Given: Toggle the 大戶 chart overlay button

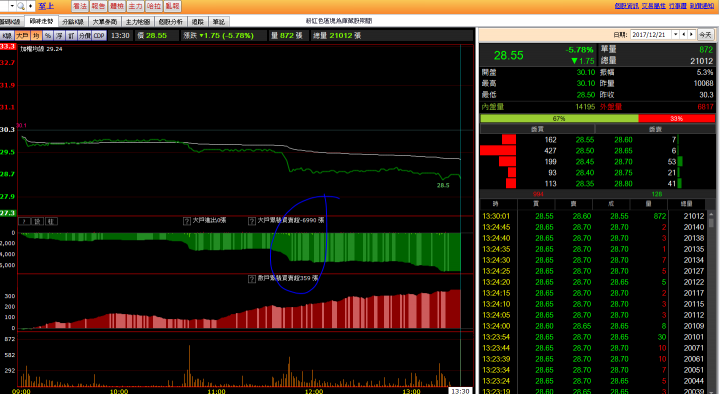Looking at the screenshot, I should (x=22, y=35).
